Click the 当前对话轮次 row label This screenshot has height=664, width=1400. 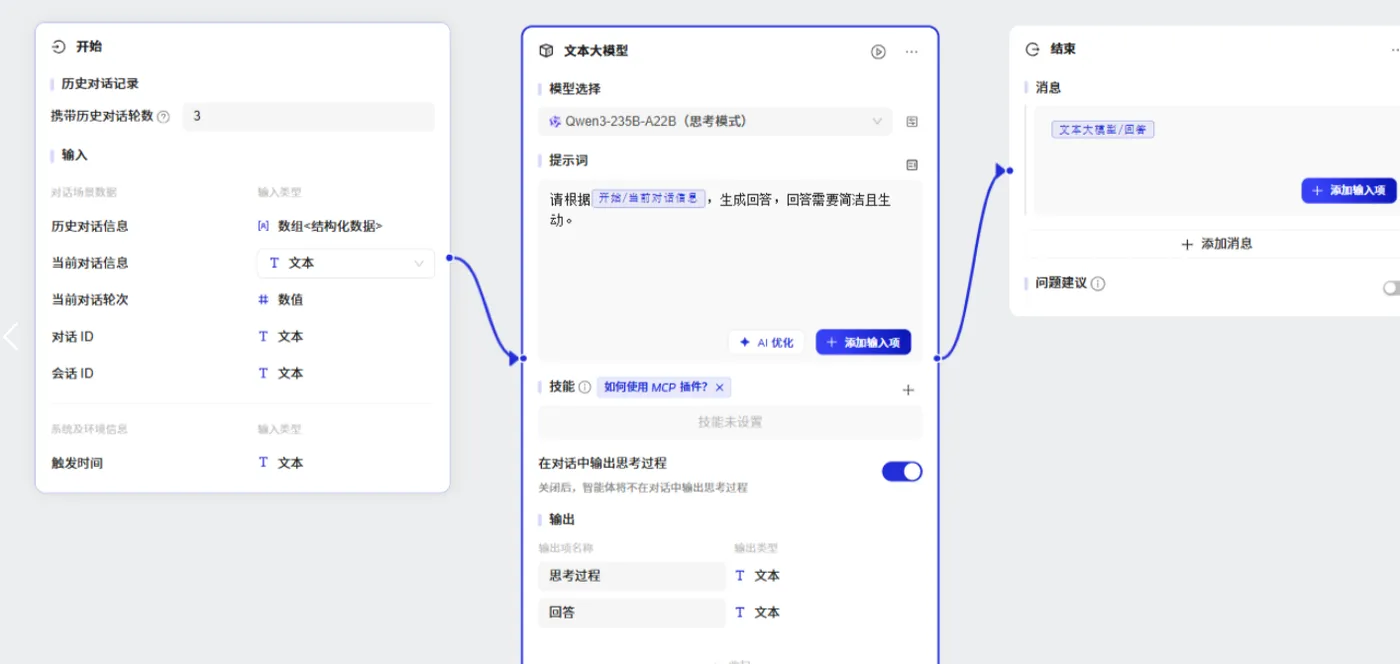(90, 299)
